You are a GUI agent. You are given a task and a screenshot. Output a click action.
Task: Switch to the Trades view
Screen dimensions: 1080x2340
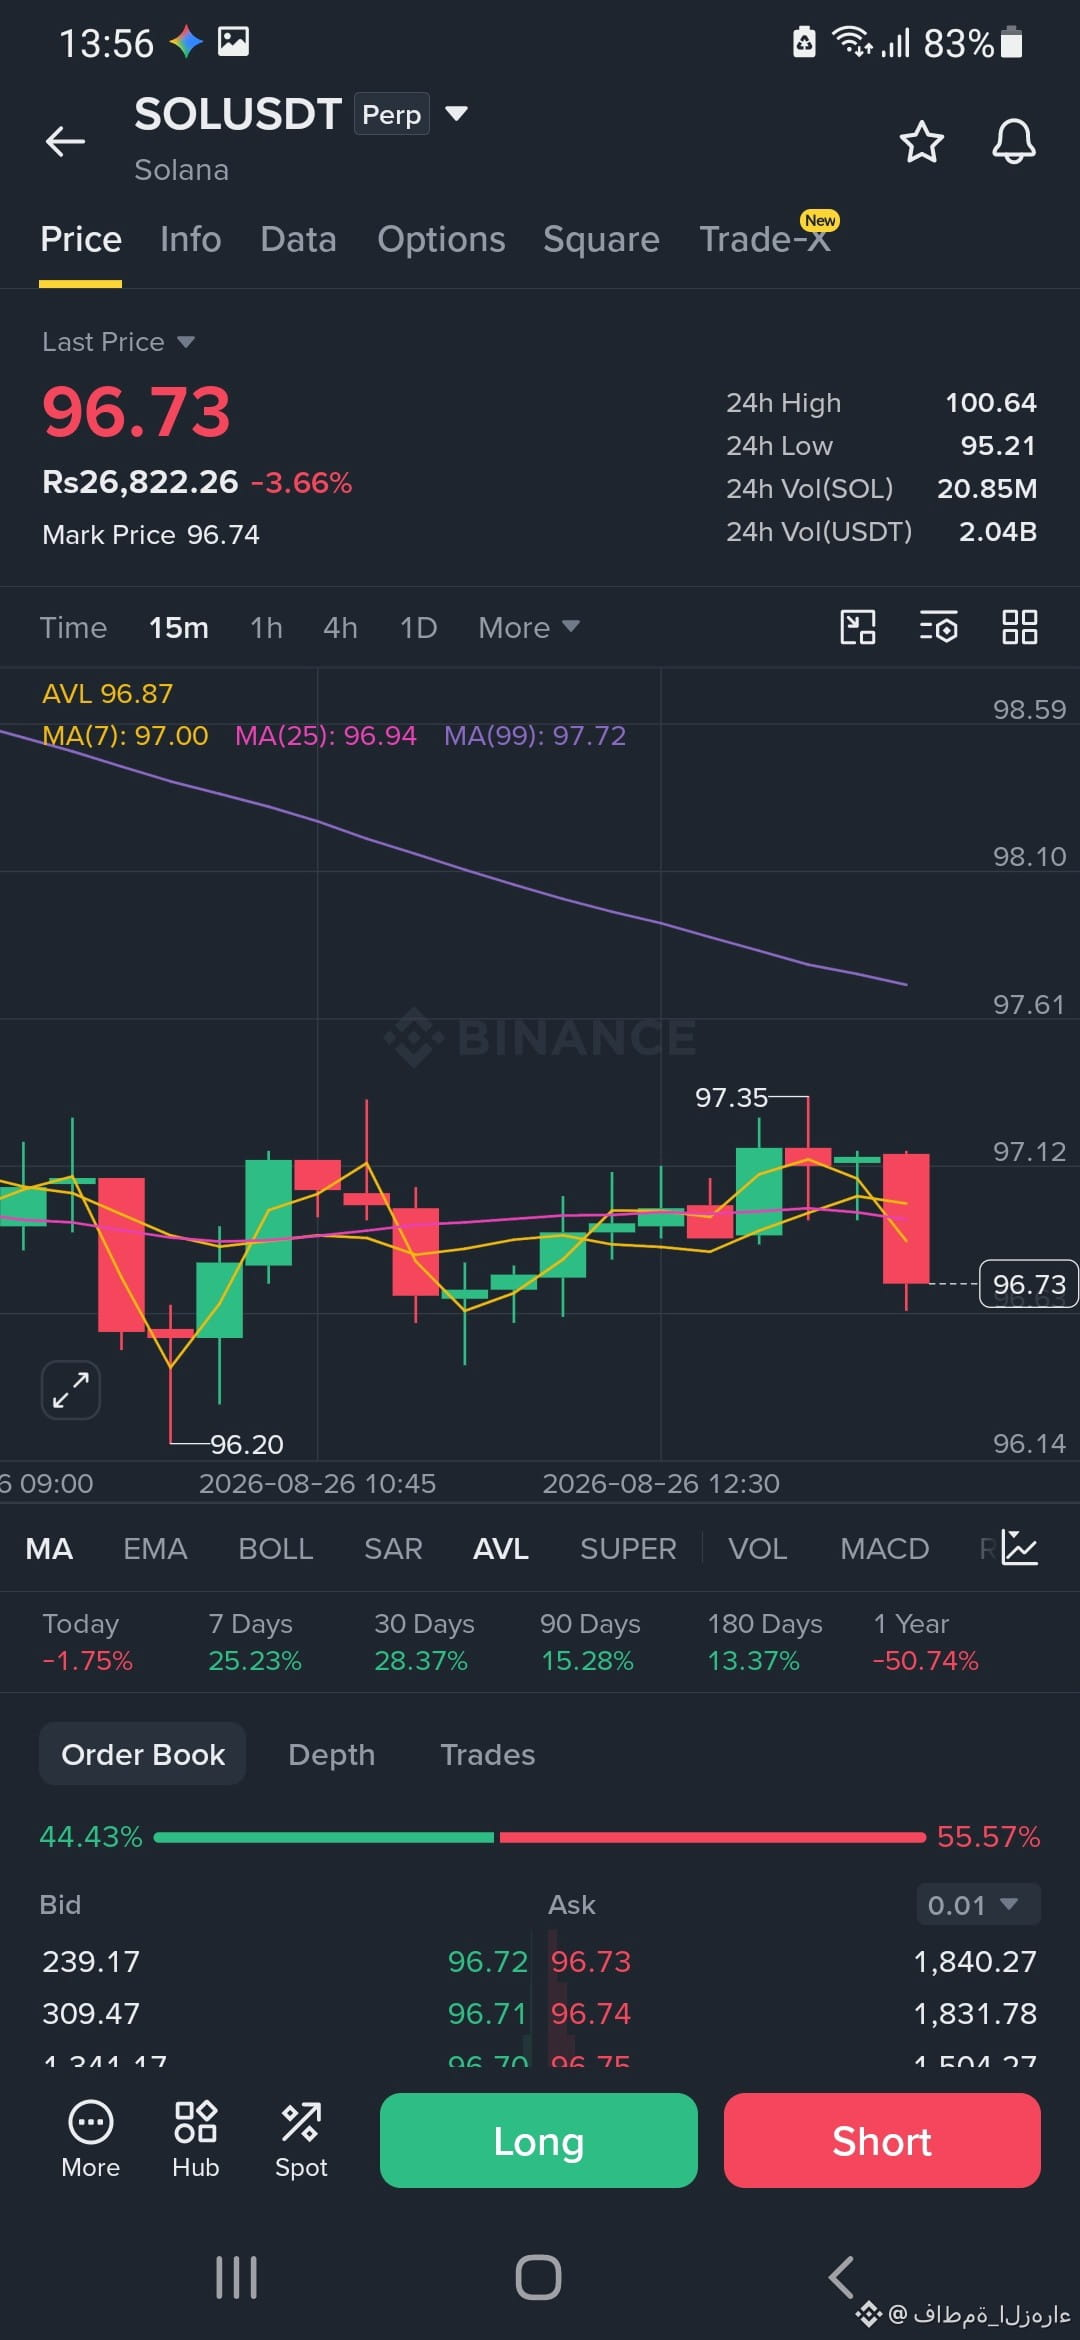(488, 1754)
